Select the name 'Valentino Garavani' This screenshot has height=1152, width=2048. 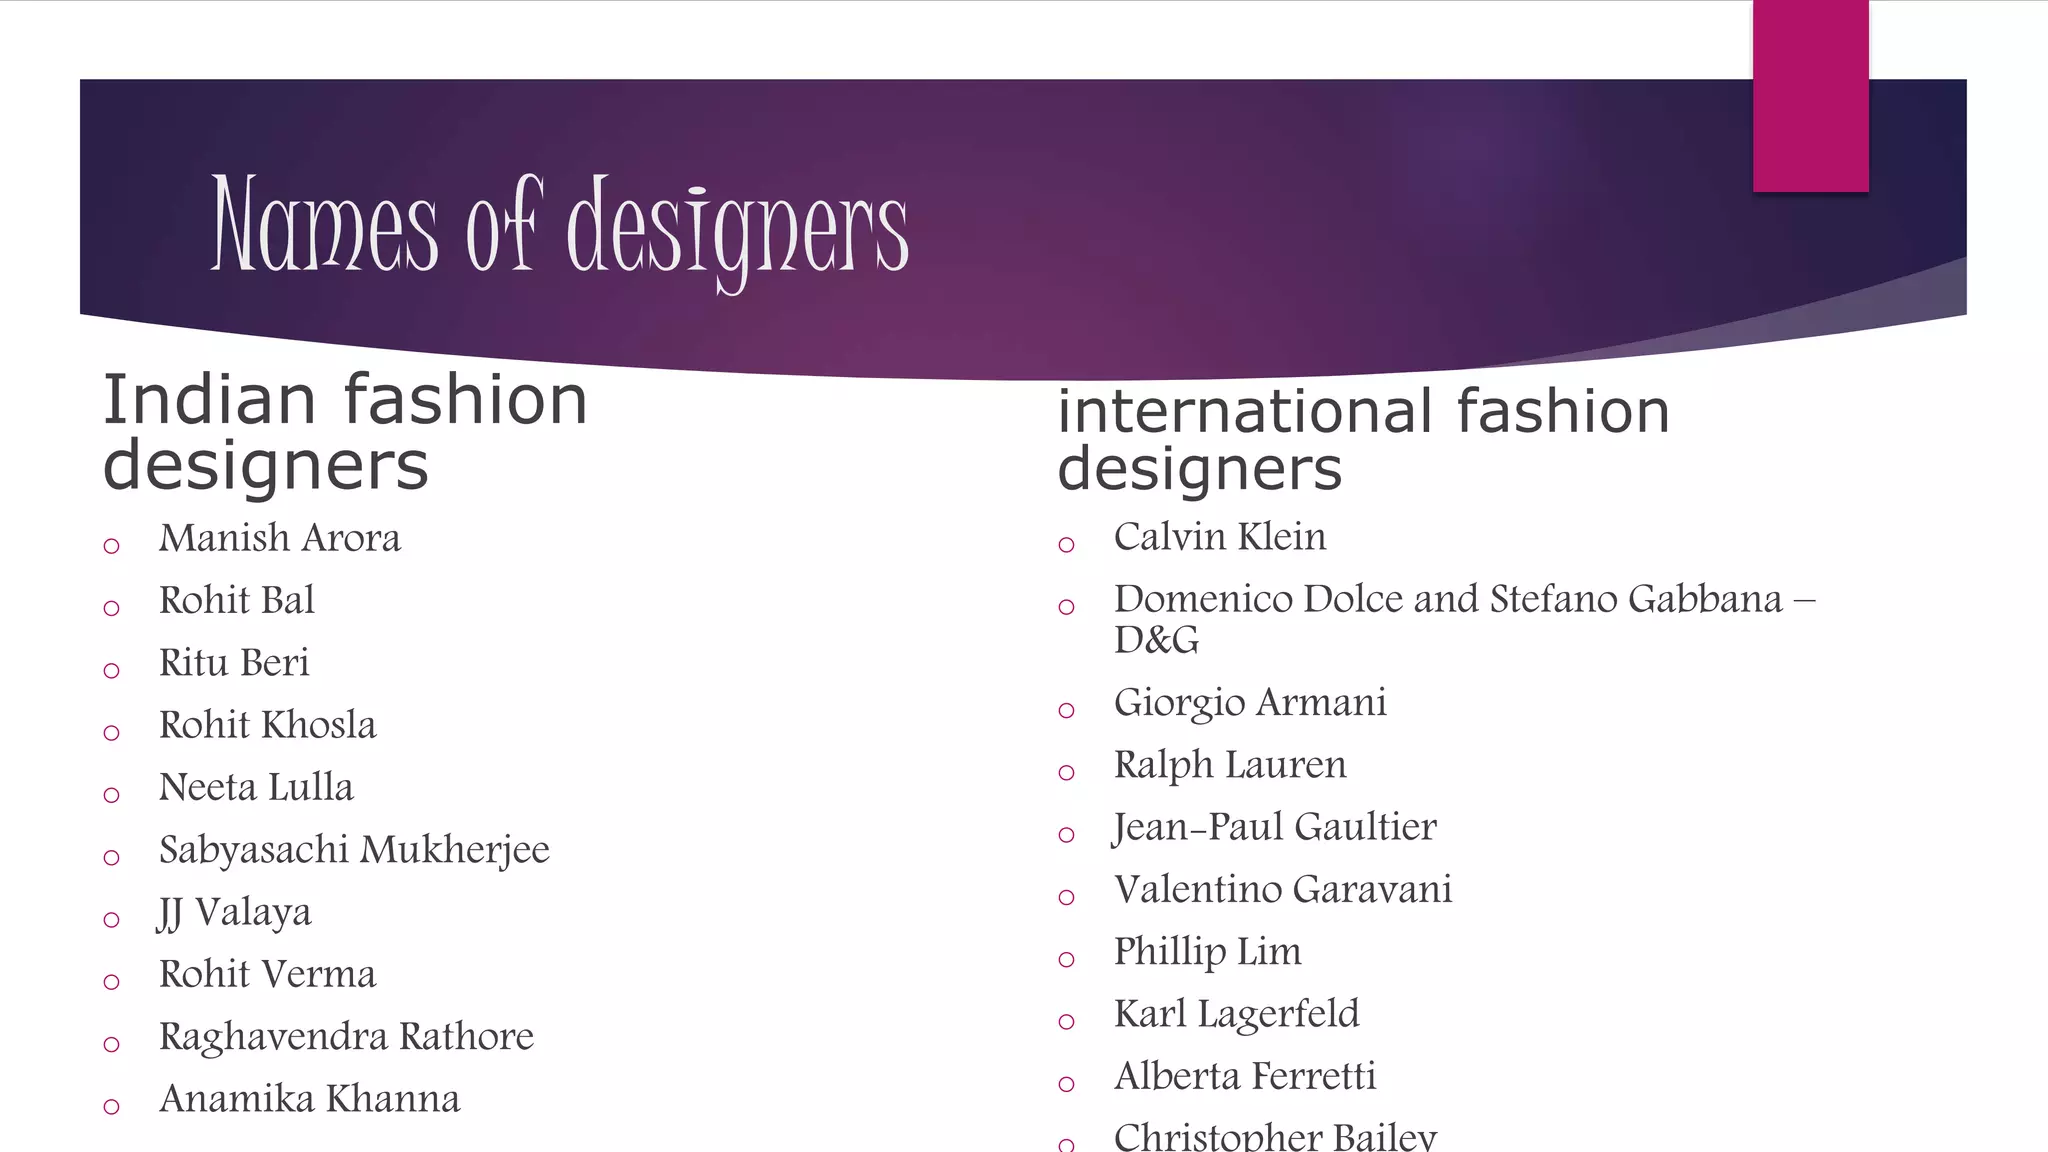tap(1283, 889)
